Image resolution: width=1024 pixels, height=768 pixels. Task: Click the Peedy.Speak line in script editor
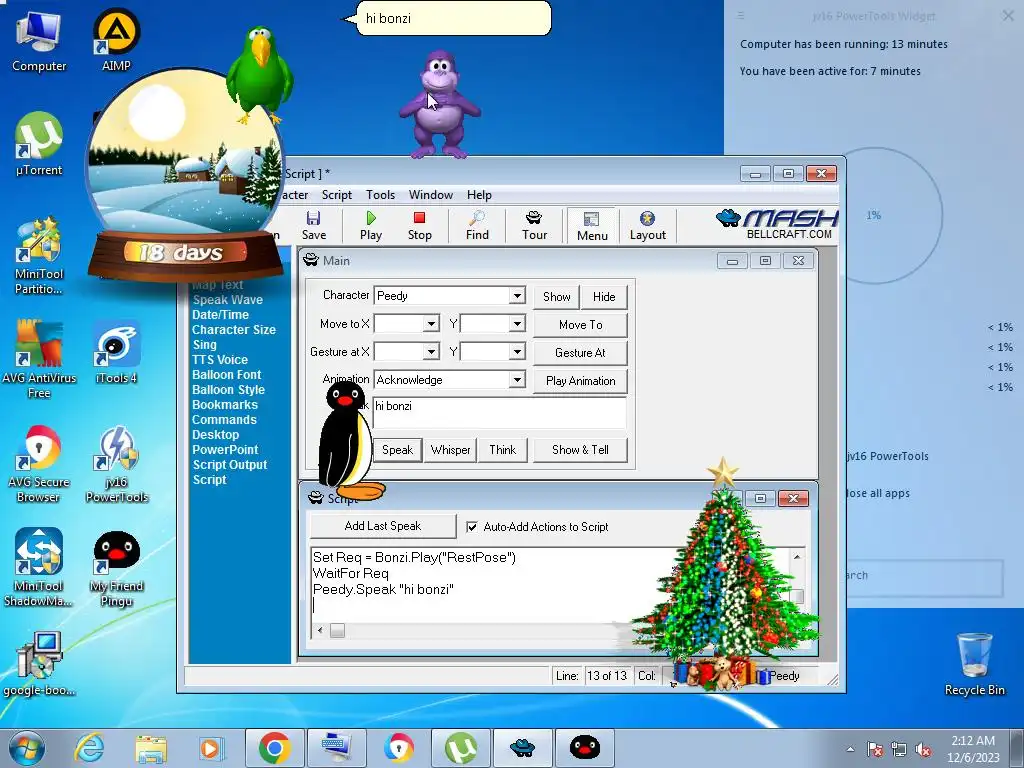pos(383,589)
